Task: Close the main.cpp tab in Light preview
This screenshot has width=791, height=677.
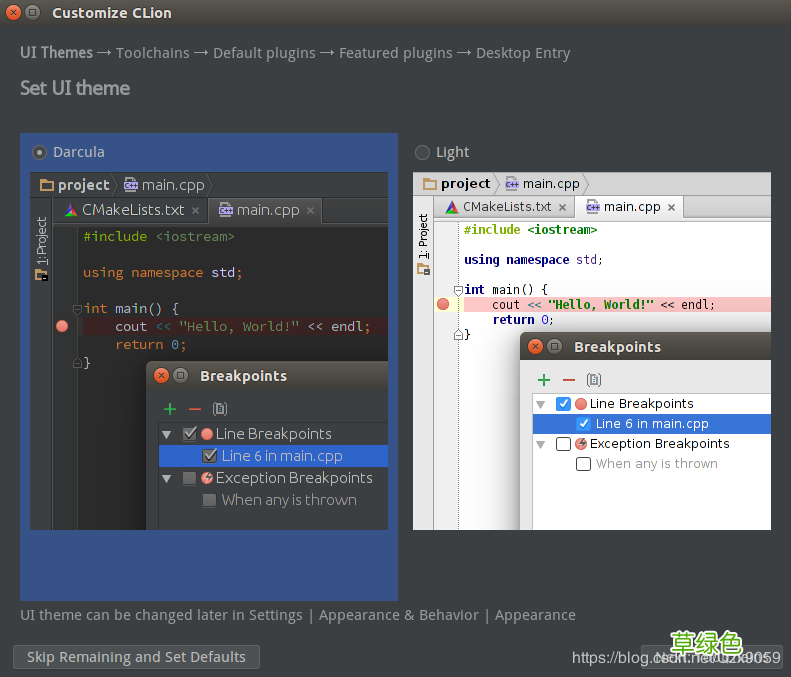Action: coord(671,207)
